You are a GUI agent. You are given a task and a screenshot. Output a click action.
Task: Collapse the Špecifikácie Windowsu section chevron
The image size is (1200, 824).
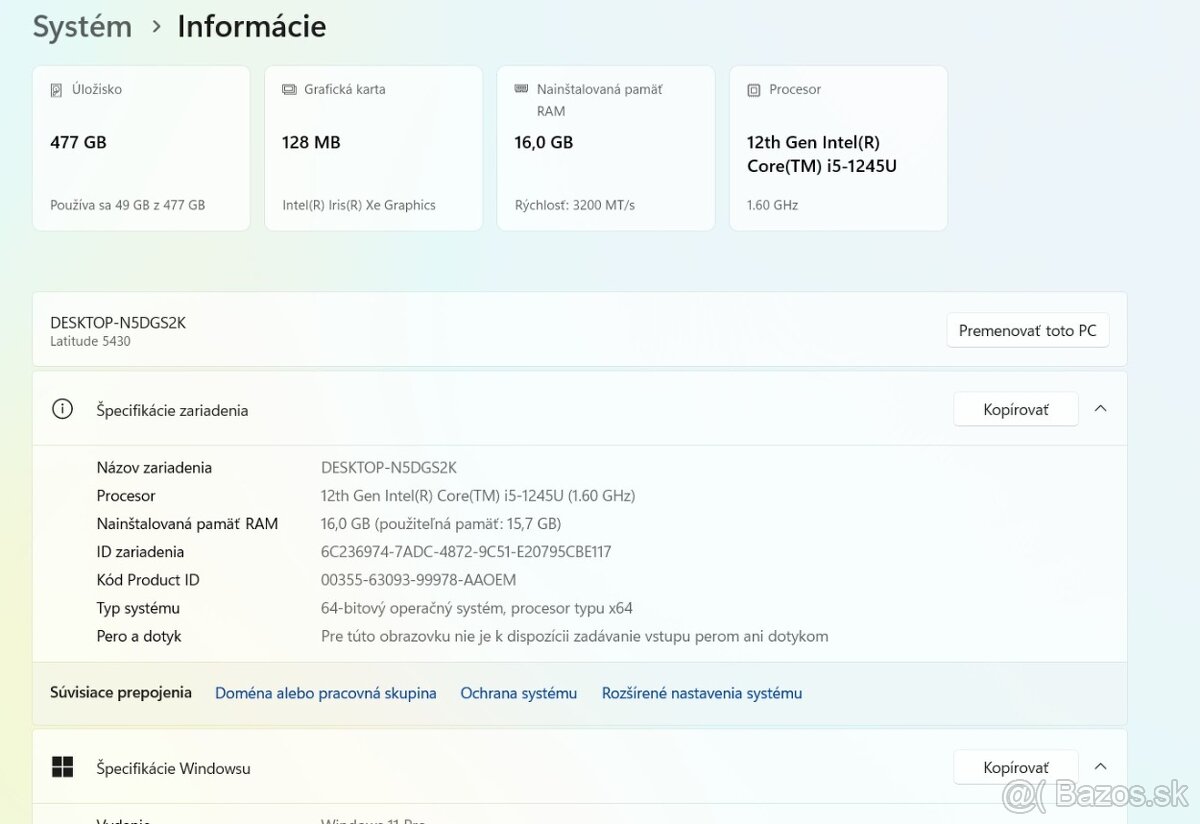coord(1100,766)
